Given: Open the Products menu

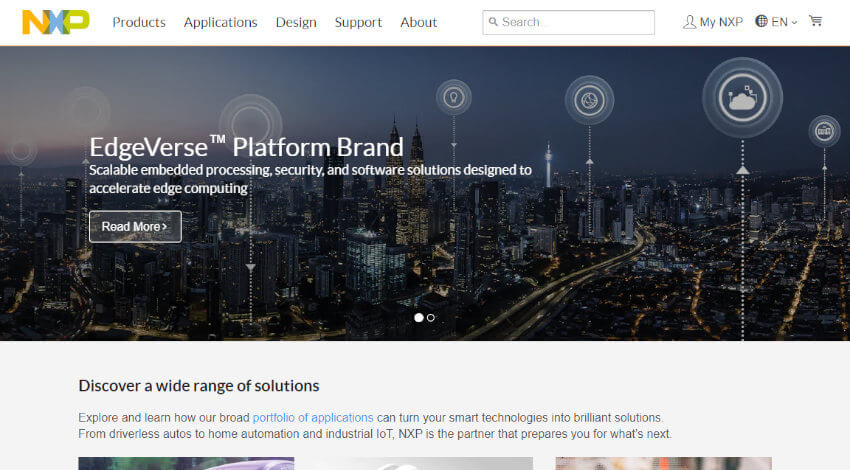Looking at the screenshot, I should [139, 22].
